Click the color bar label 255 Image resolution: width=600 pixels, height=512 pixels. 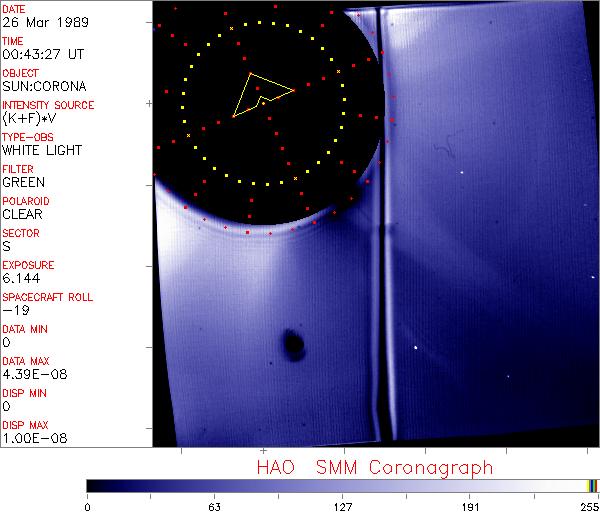[x=590, y=507]
